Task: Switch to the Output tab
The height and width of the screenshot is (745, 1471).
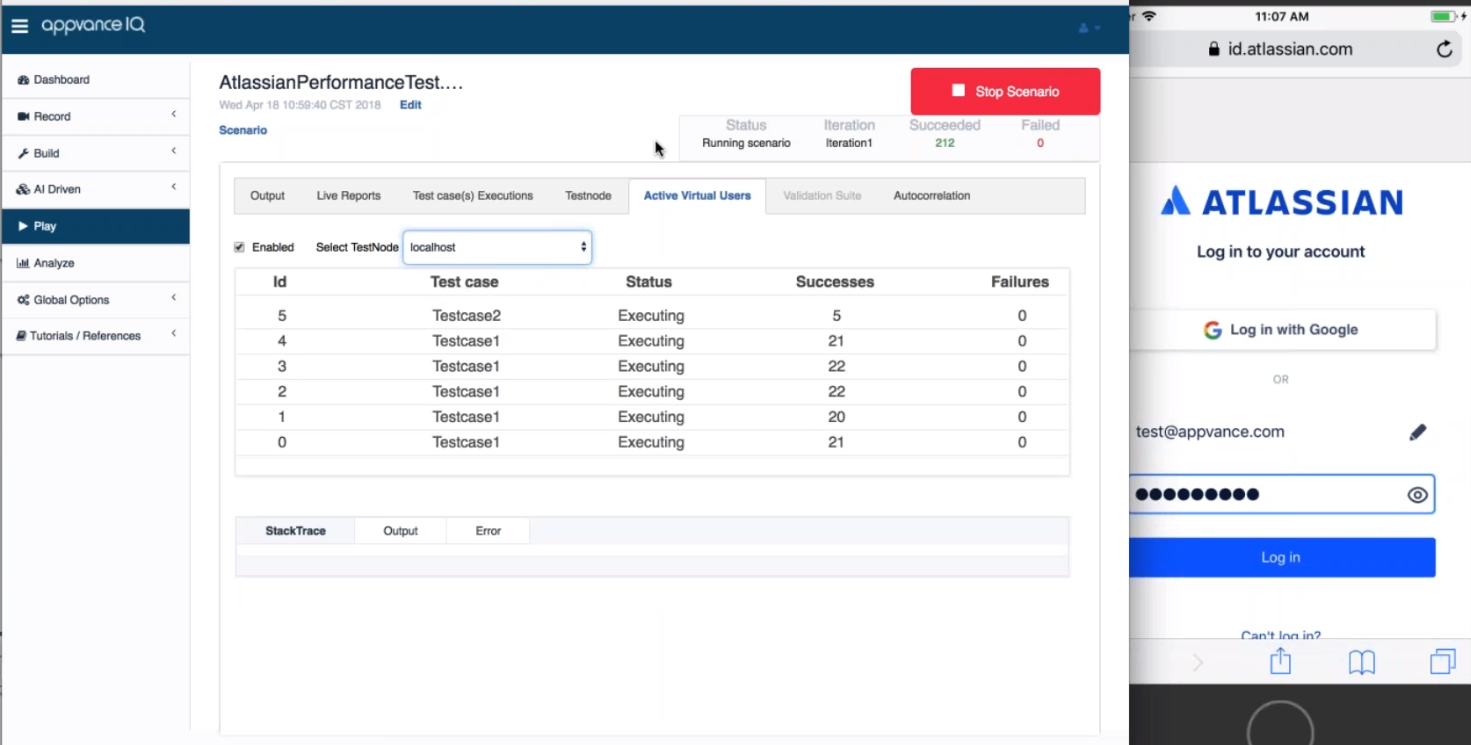Action: pyautogui.click(x=267, y=196)
